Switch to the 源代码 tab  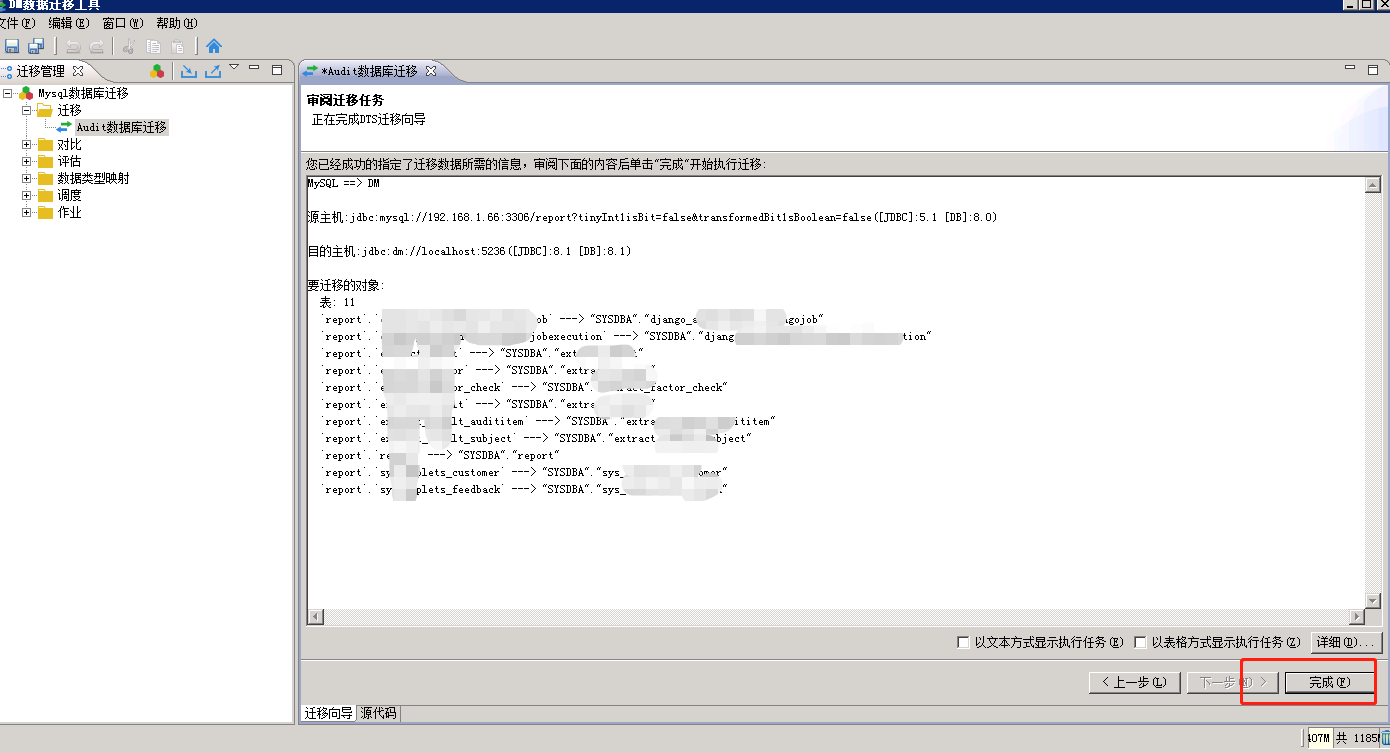(x=379, y=713)
